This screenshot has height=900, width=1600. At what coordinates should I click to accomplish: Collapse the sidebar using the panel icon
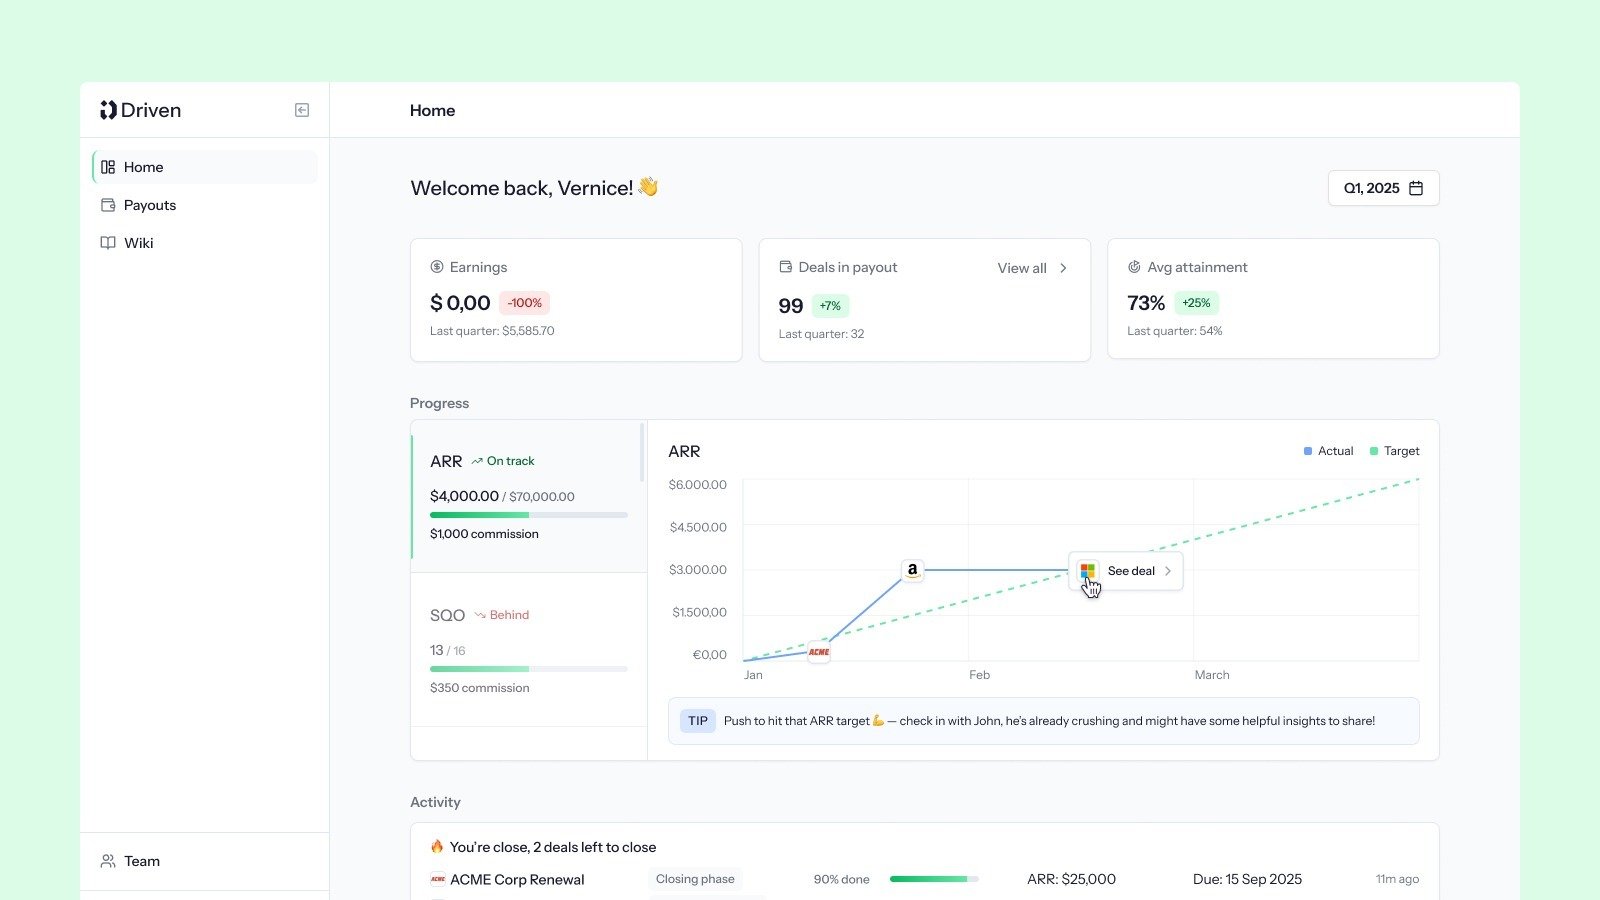click(302, 110)
